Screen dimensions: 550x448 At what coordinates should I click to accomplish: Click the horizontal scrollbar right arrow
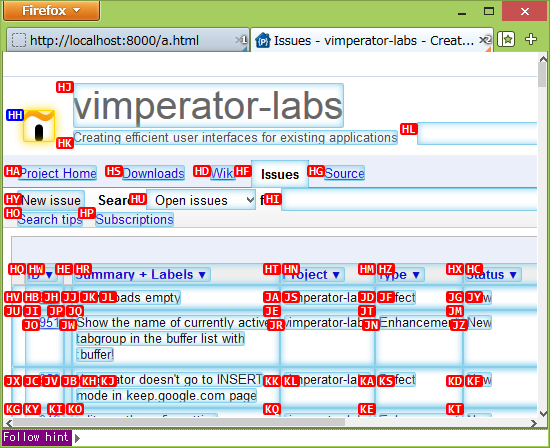534,423
